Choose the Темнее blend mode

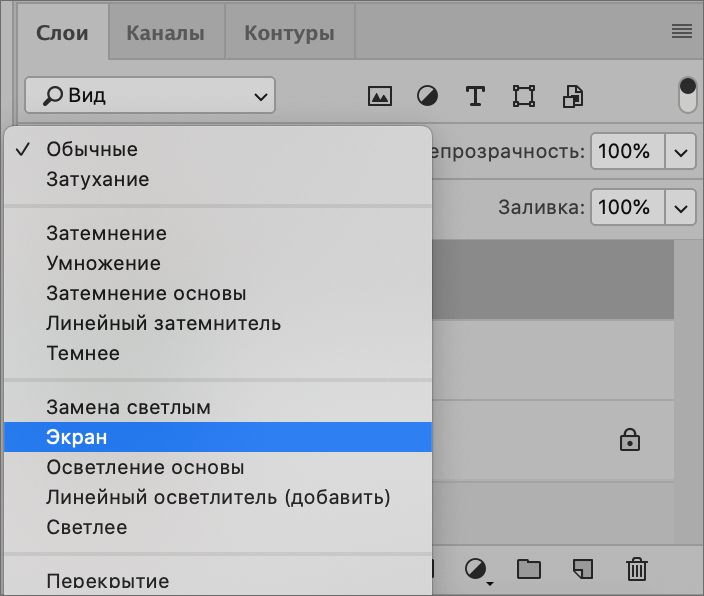tap(218, 353)
